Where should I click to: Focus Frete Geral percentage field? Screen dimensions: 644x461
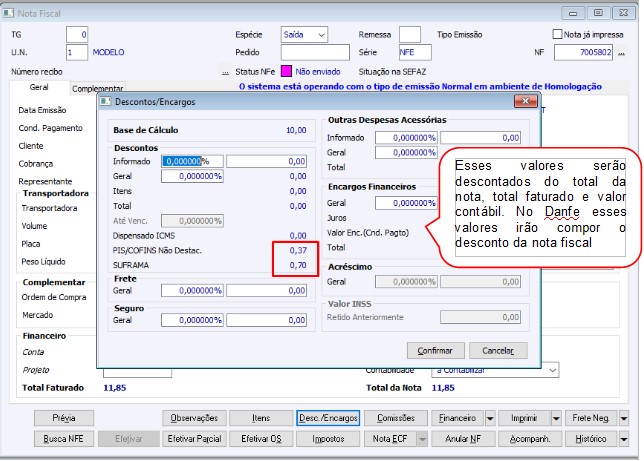tap(192, 291)
